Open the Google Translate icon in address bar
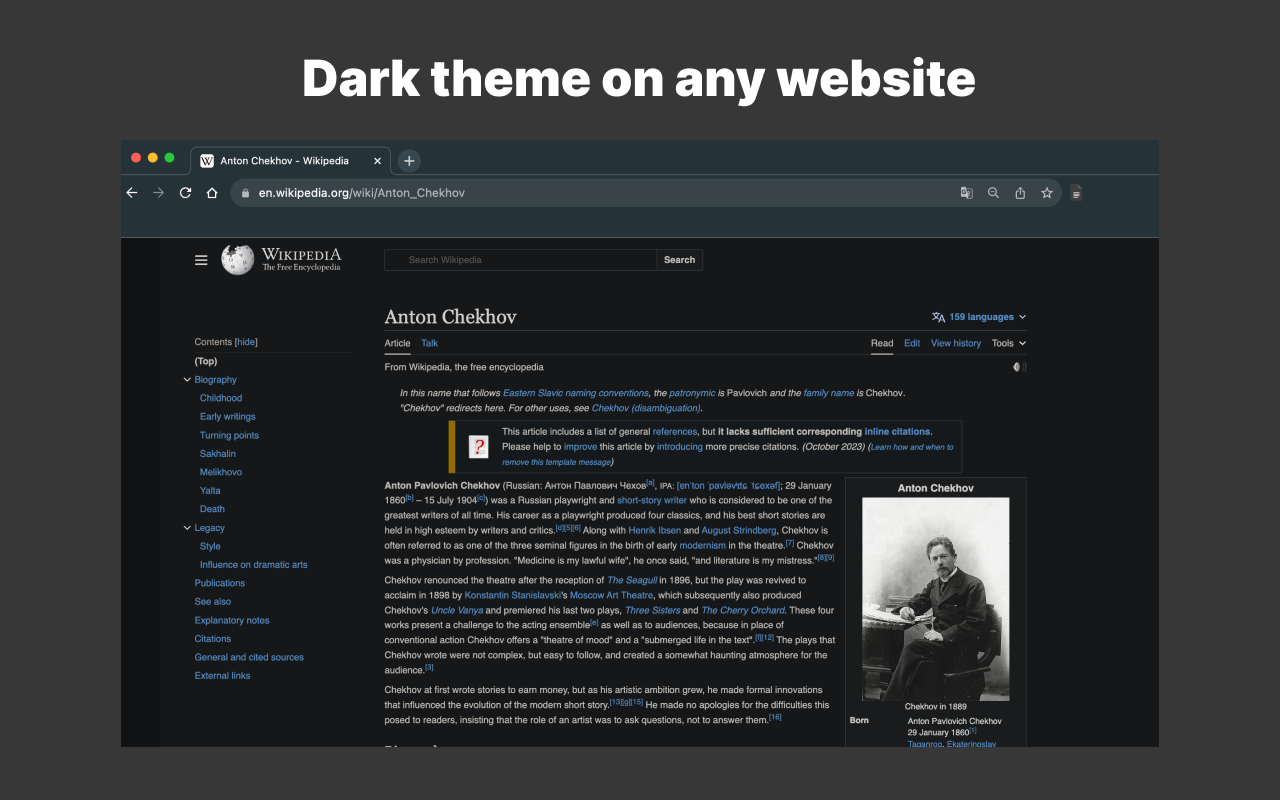Viewport: 1280px width, 800px height. (x=966, y=192)
